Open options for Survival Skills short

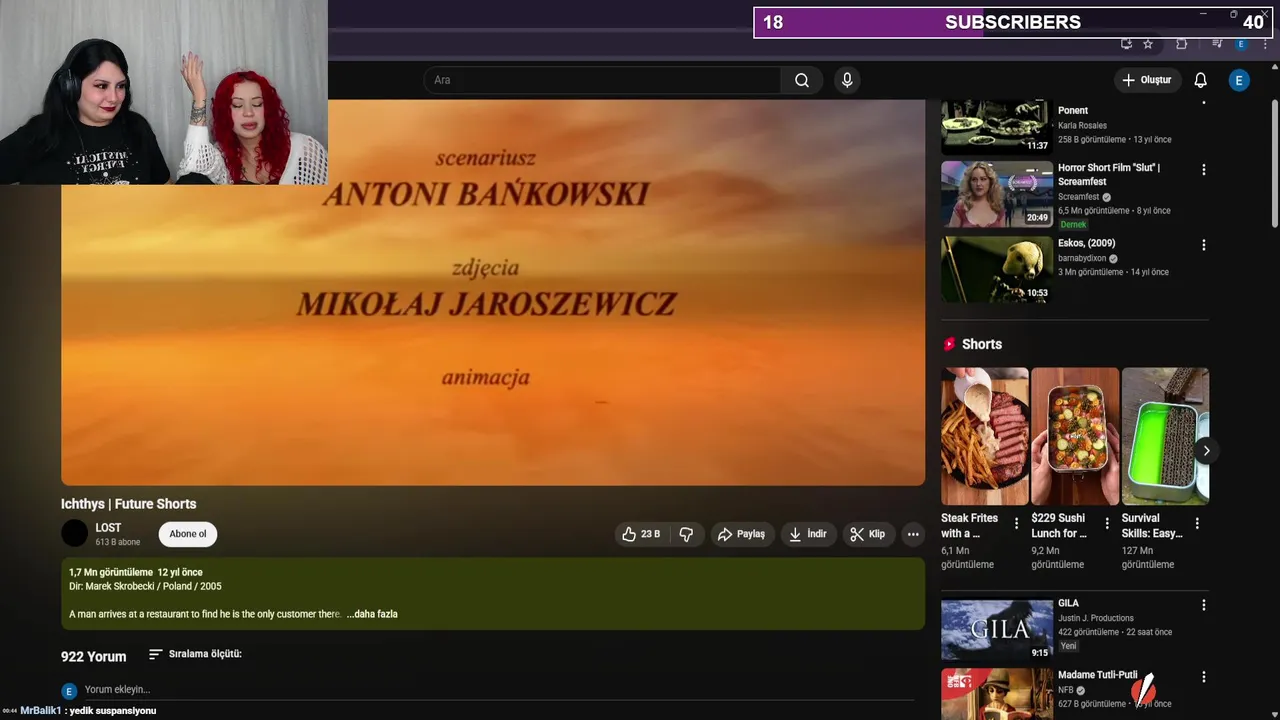pyautogui.click(x=1197, y=524)
